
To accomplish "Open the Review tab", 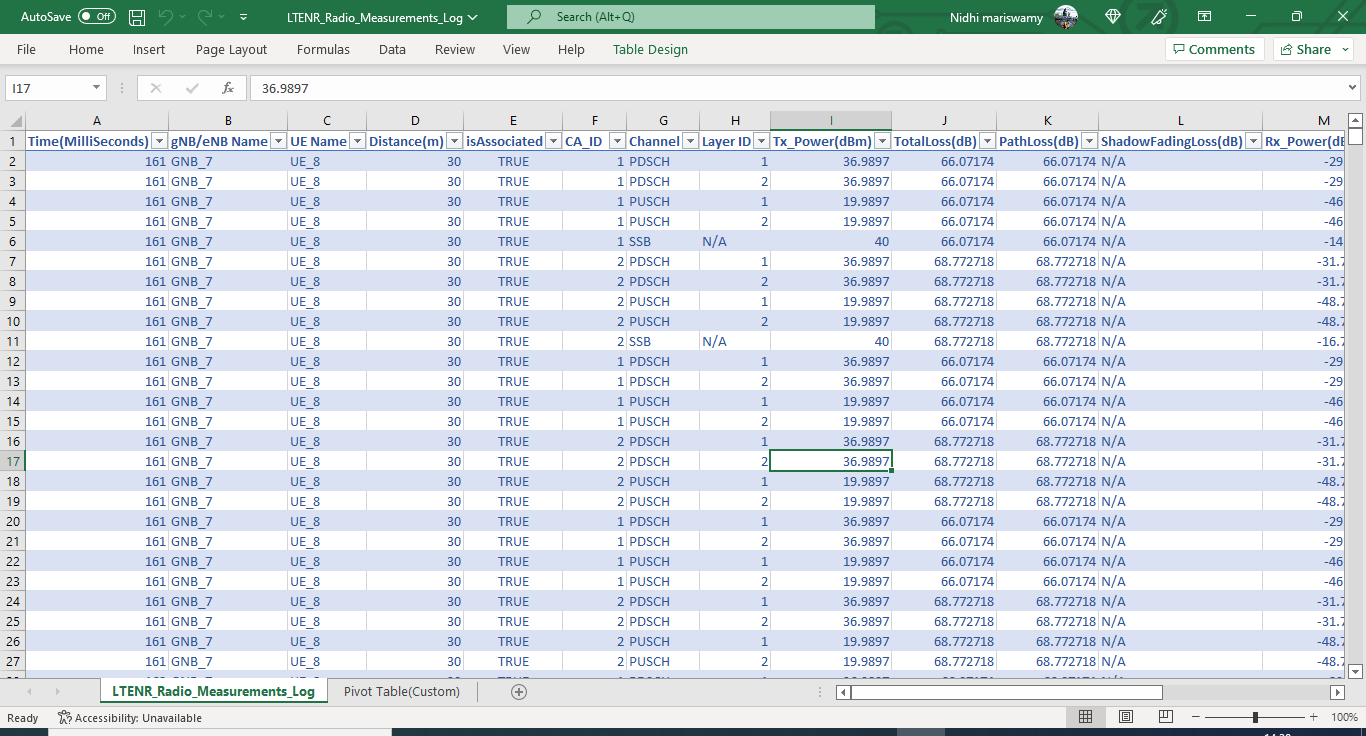I will (455, 49).
